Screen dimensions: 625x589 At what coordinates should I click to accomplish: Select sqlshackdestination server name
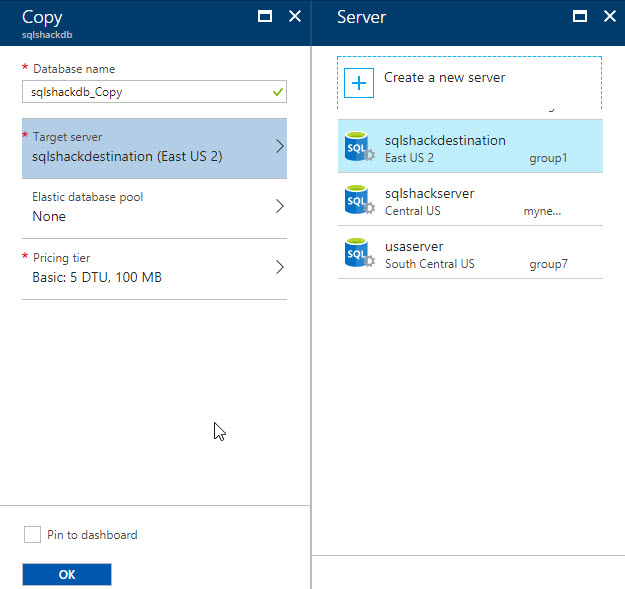[445, 140]
